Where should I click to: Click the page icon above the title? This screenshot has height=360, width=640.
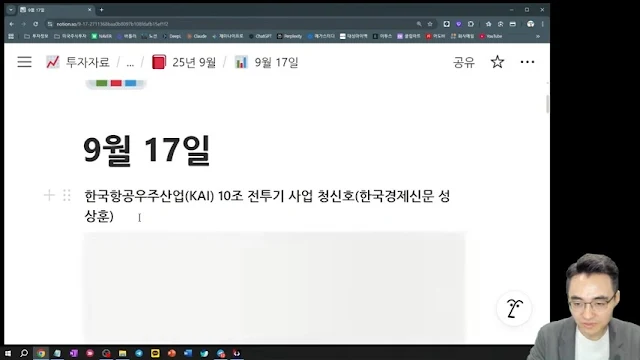(x=116, y=83)
